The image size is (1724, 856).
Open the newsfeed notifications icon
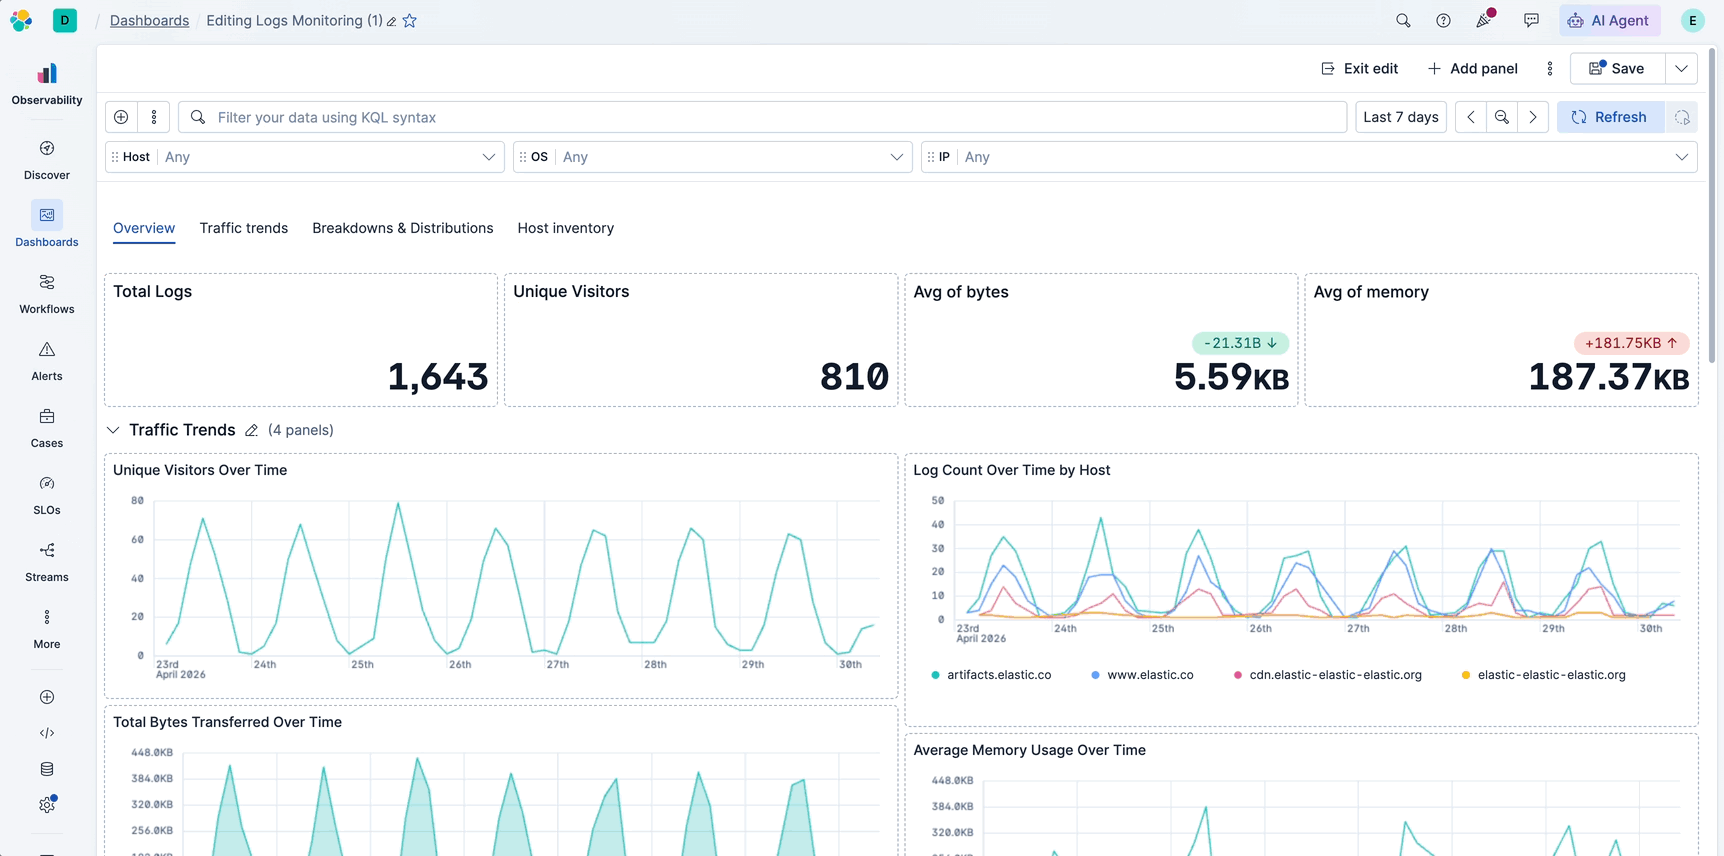pyautogui.click(x=1485, y=20)
